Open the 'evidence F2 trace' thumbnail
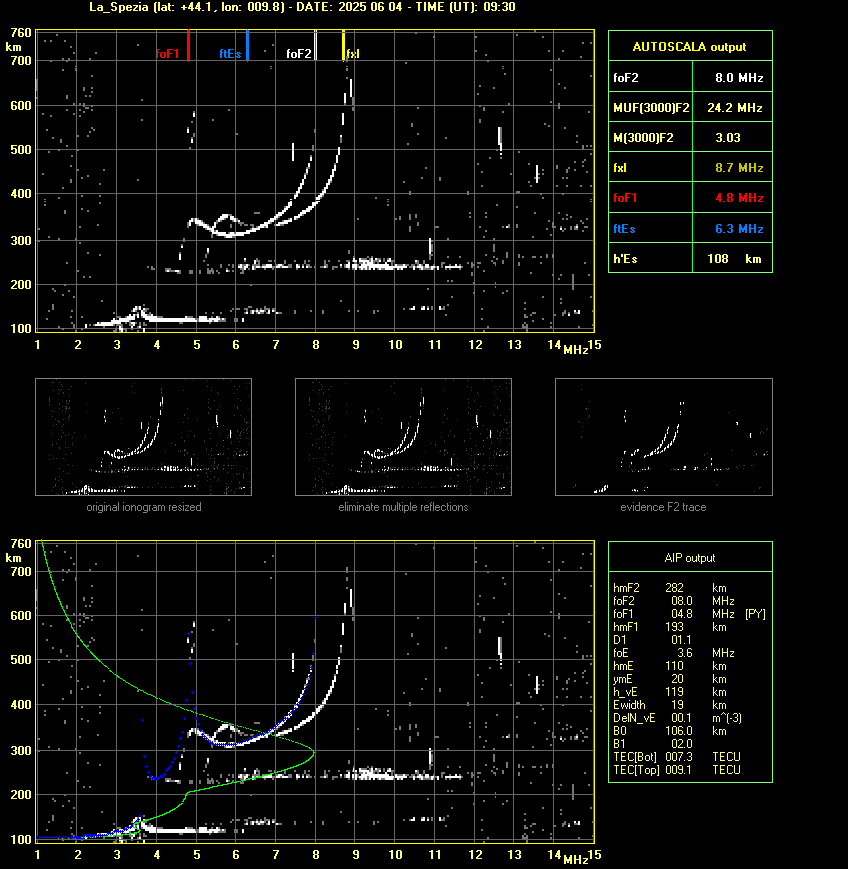 pyautogui.click(x=664, y=437)
